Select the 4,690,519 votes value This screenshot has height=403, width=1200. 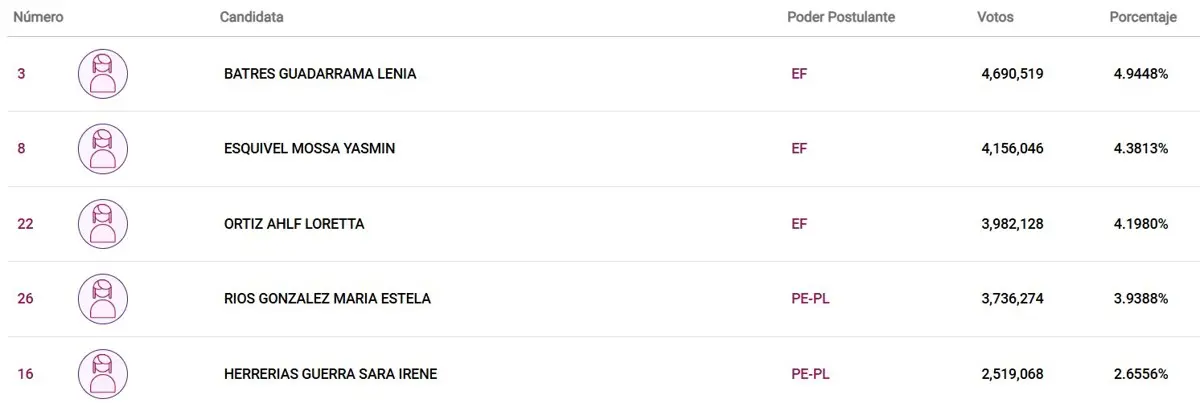pyautogui.click(x=1013, y=74)
